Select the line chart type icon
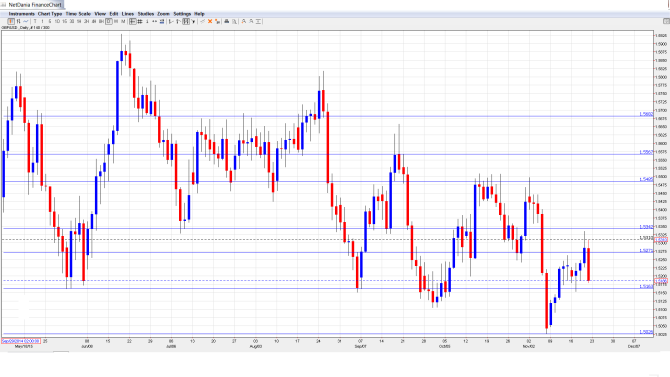The width and height of the screenshot is (670, 377). coord(26,21)
